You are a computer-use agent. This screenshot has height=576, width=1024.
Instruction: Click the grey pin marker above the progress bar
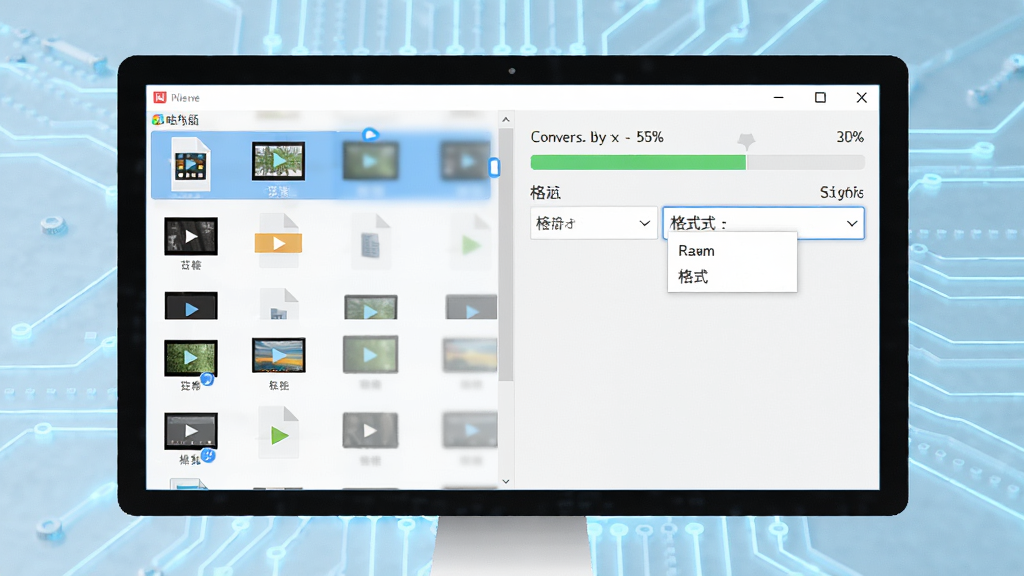746,141
